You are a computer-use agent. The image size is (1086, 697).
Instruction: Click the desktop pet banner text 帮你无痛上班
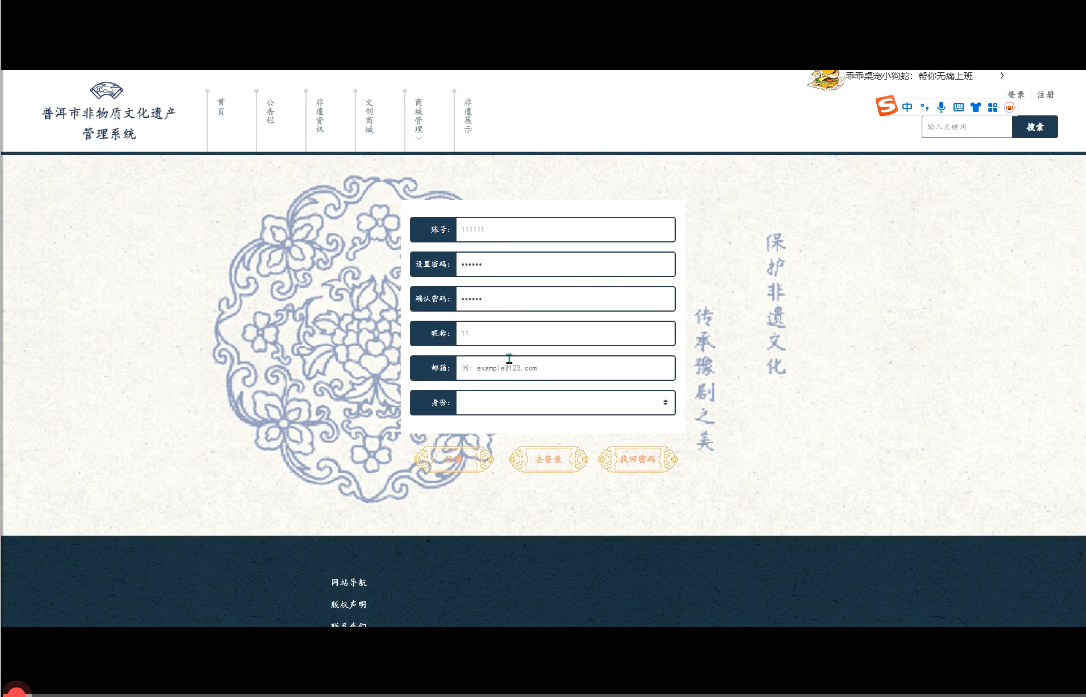(x=945, y=76)
